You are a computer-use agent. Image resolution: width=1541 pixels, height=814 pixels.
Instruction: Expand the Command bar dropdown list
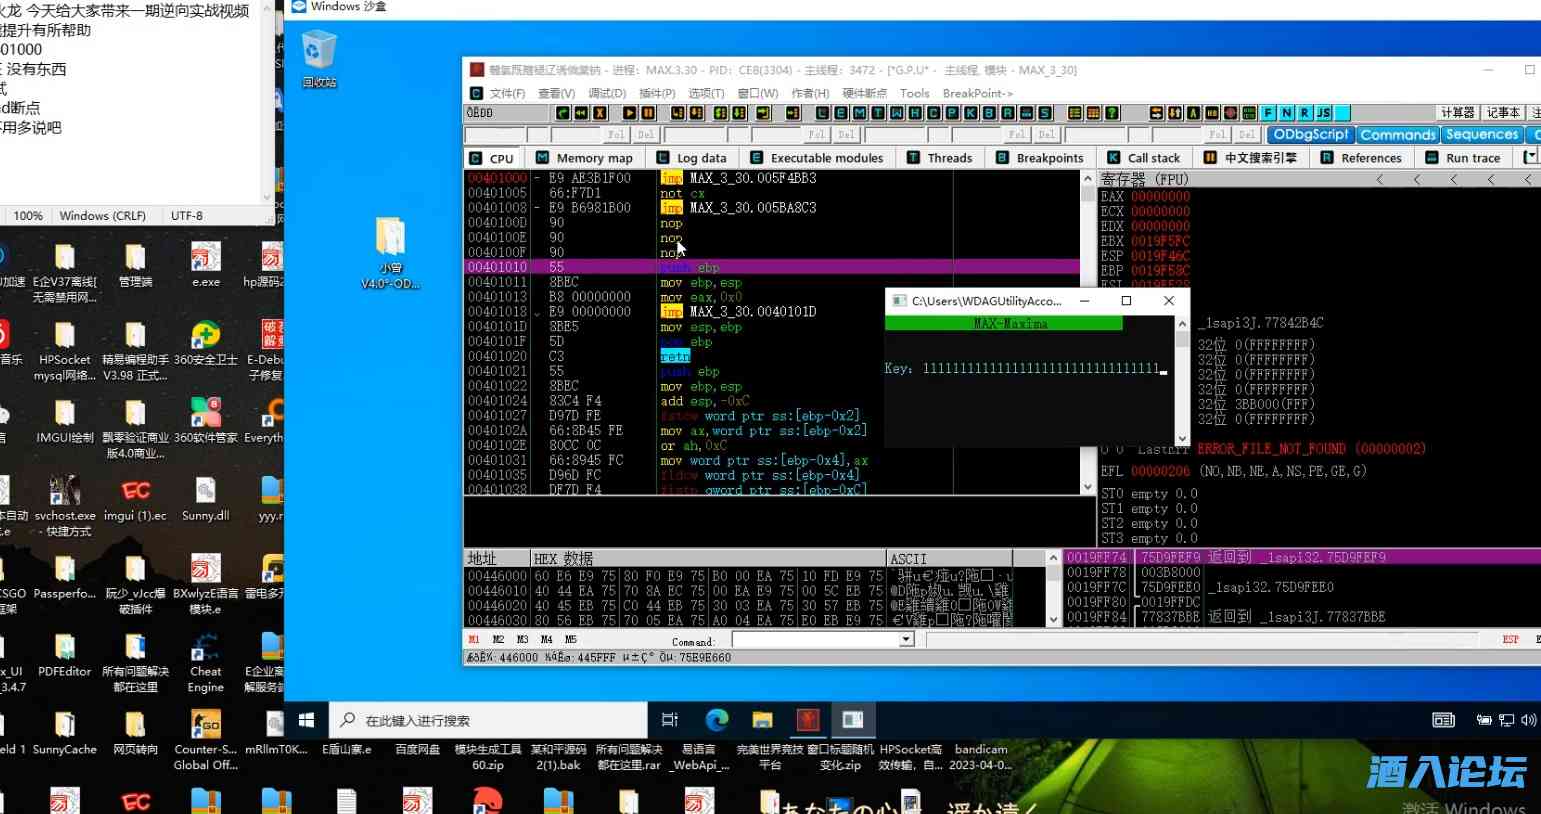pyautogui.click(x=906, y=639)
